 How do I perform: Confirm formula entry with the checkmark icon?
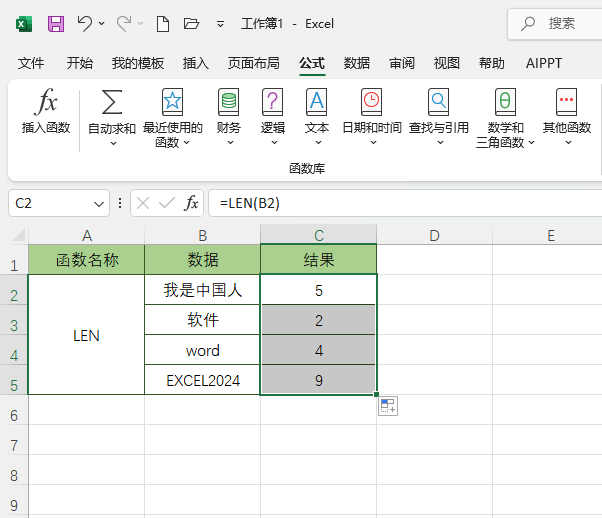[167, 203]
